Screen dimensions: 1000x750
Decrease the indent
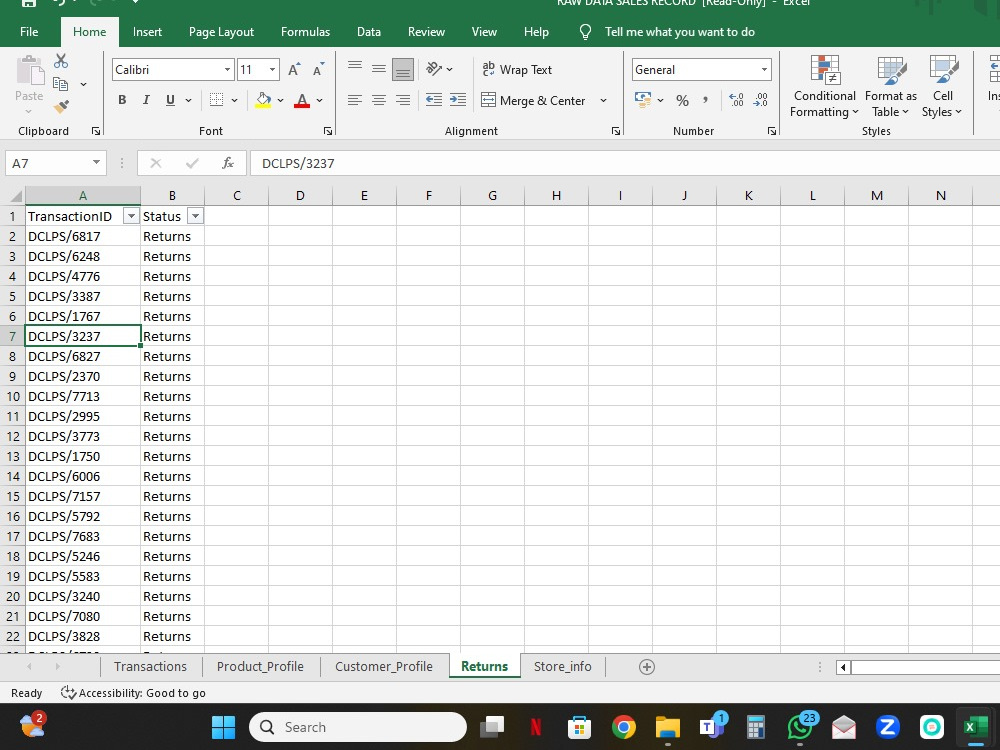pyautogui.click(x=434, y=100)
